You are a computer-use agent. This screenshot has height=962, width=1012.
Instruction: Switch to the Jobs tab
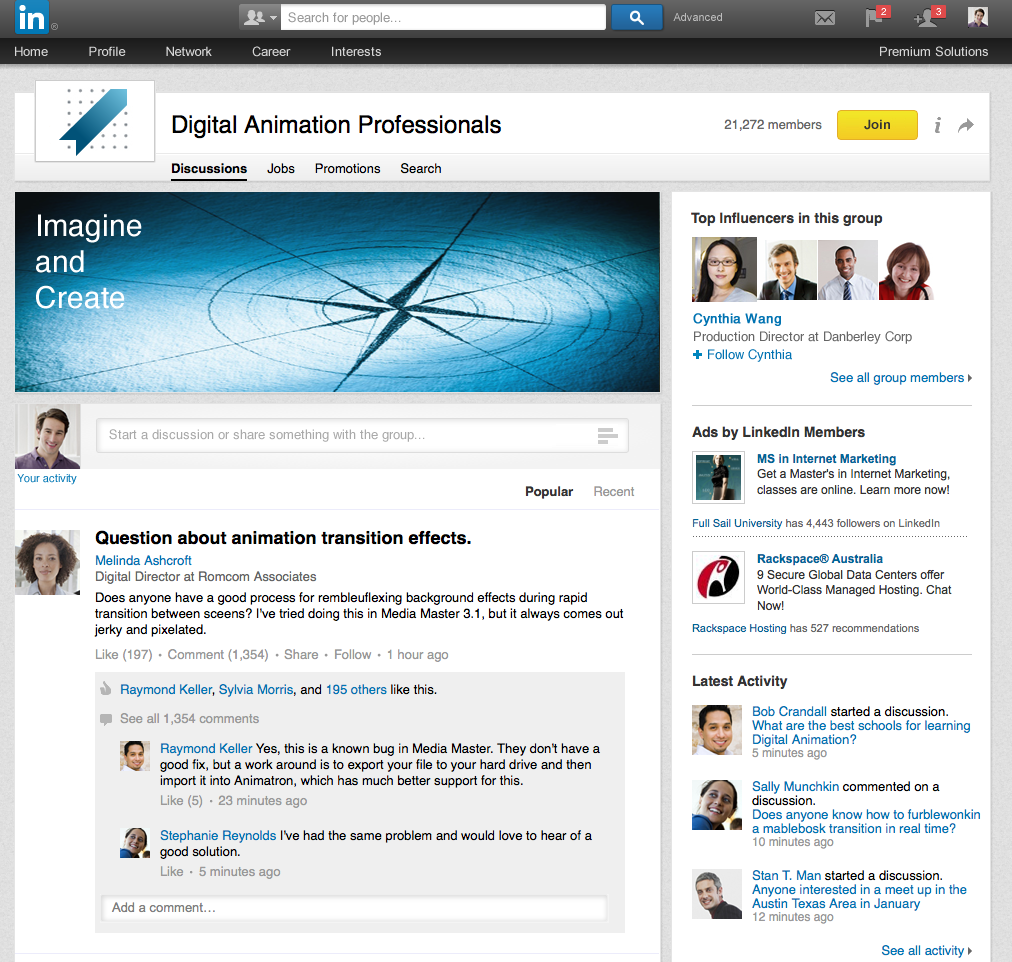click(x=281, y=168)
